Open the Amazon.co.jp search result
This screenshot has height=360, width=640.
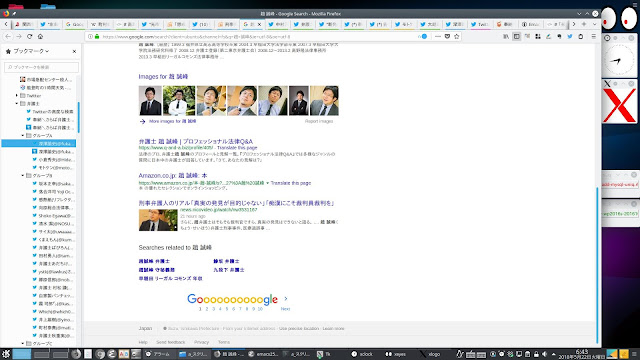(x=173, y=176)
